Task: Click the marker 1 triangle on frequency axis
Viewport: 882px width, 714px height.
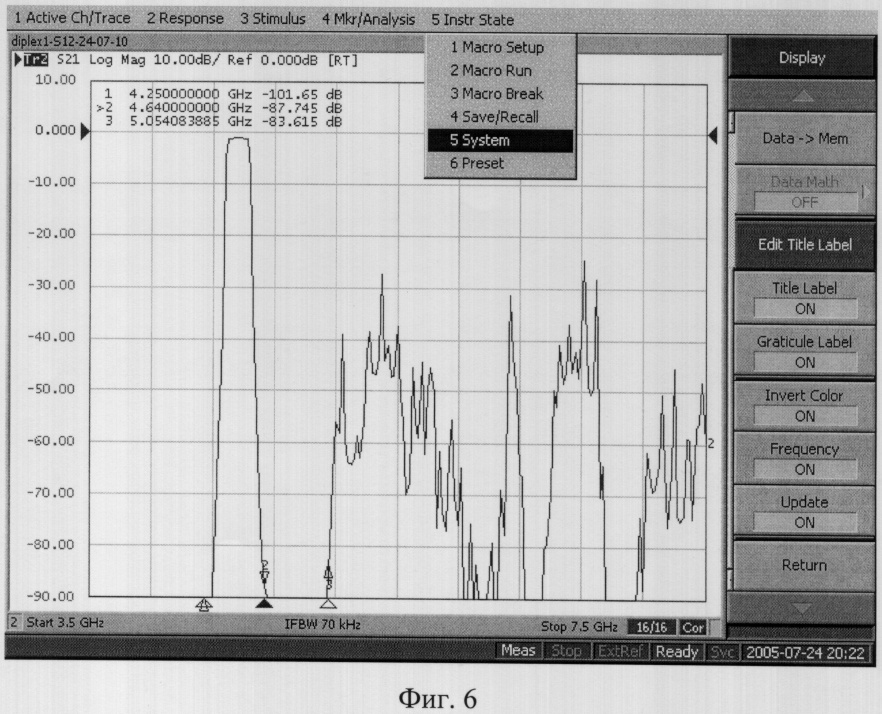Action: tap(204, 604)
